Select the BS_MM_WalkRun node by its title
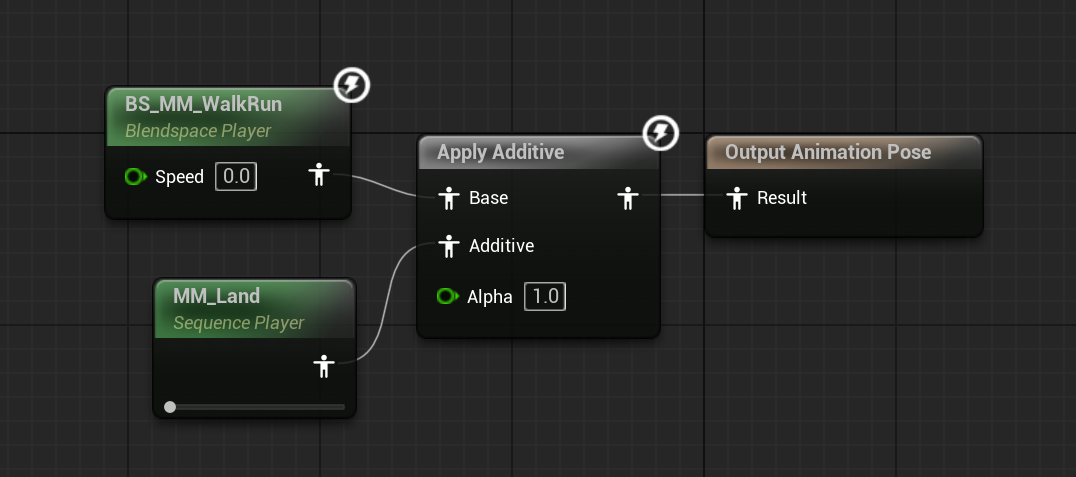The height and width of the screenshot is (477, 1076). point(203,104)
